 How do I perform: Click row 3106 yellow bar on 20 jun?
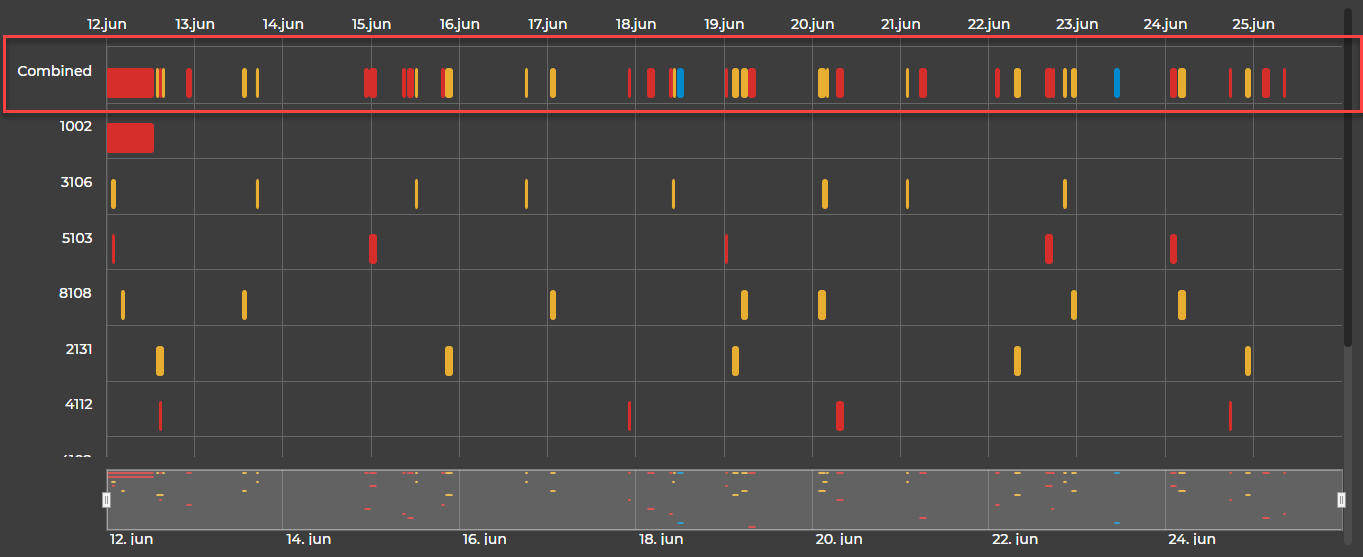click(825, 193)
